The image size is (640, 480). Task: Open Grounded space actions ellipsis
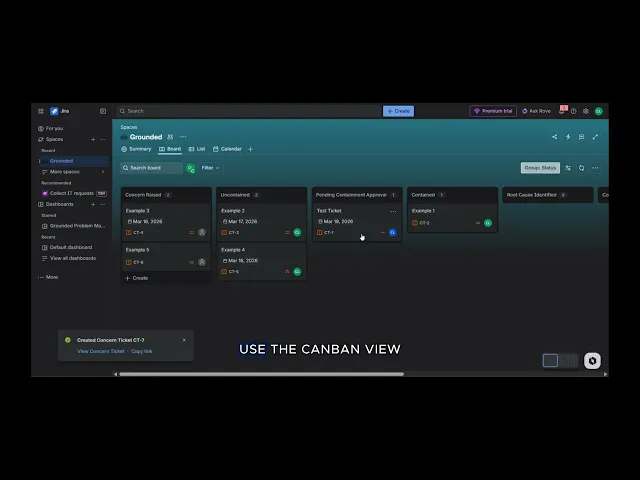point(183,137)
